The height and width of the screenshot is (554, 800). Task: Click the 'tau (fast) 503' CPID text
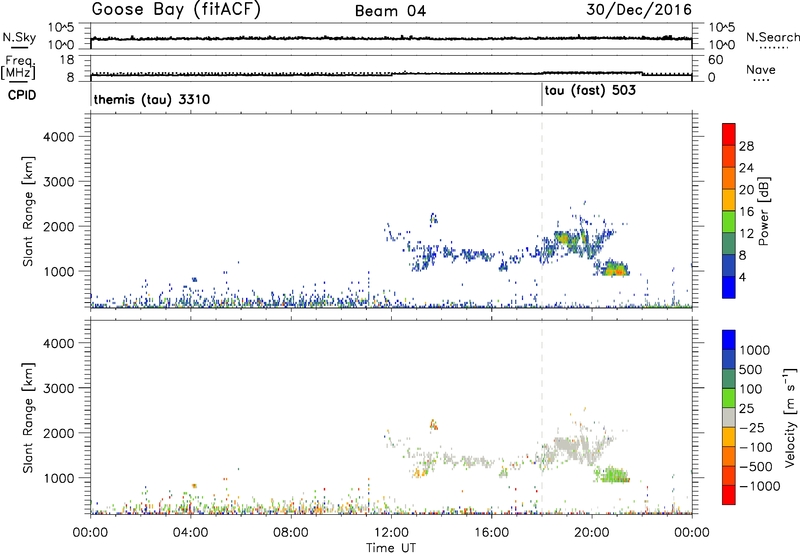pyautogui.click(x=590, y=91)
